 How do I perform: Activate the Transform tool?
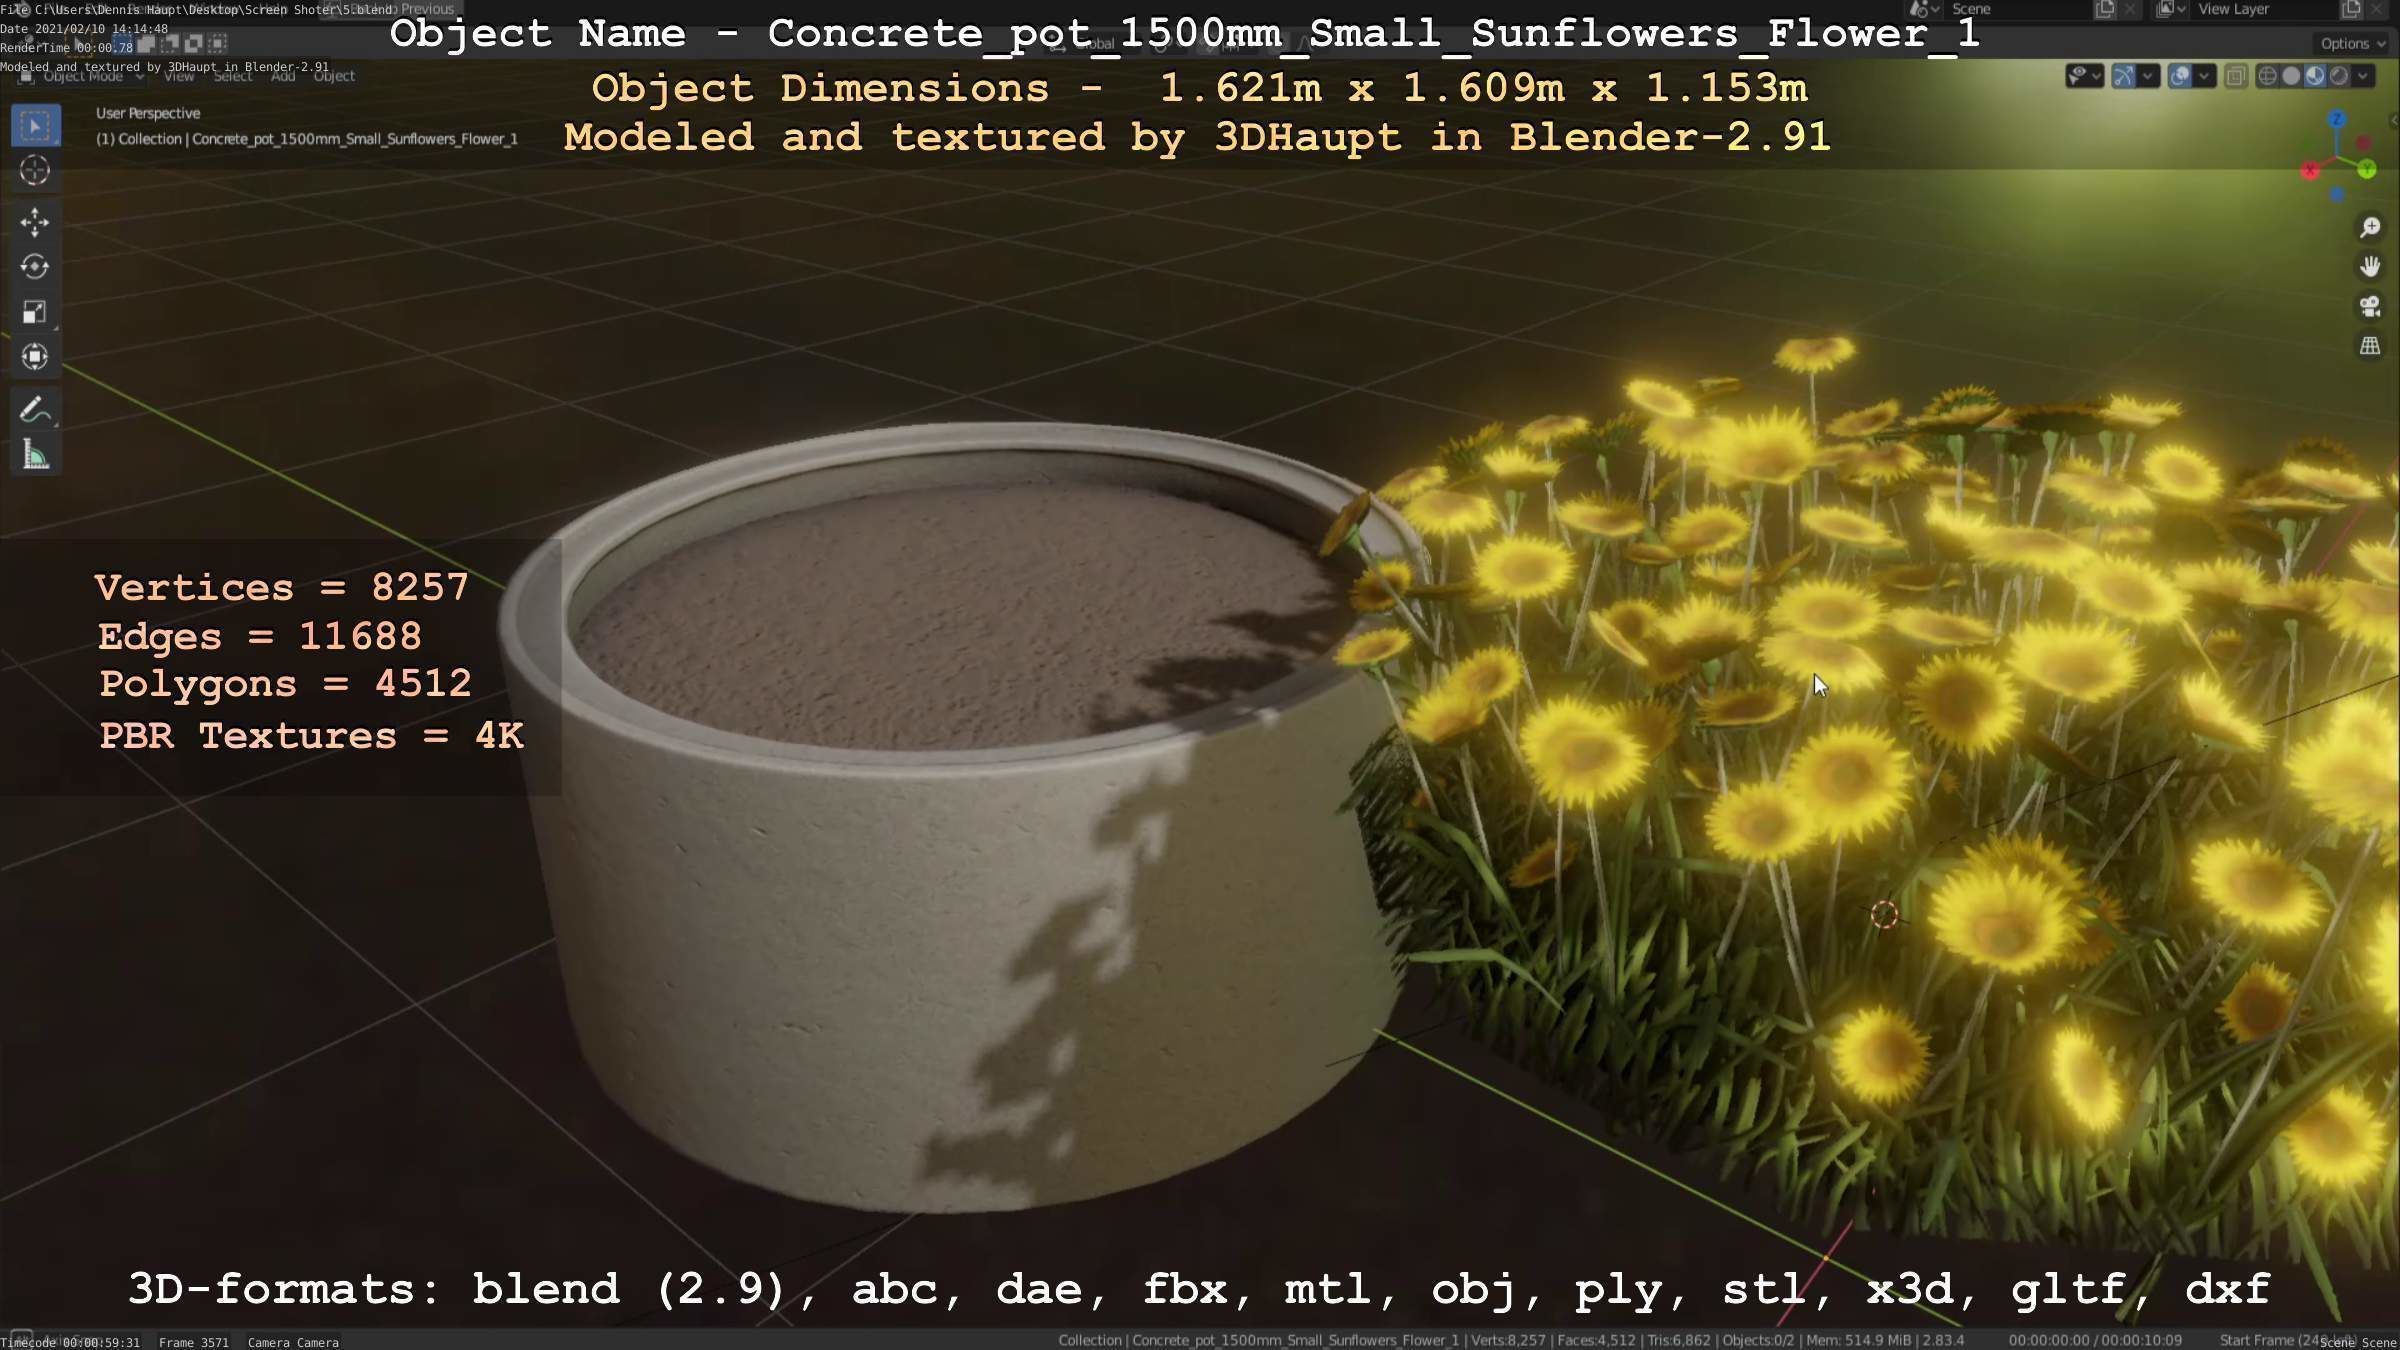[35, 357]
